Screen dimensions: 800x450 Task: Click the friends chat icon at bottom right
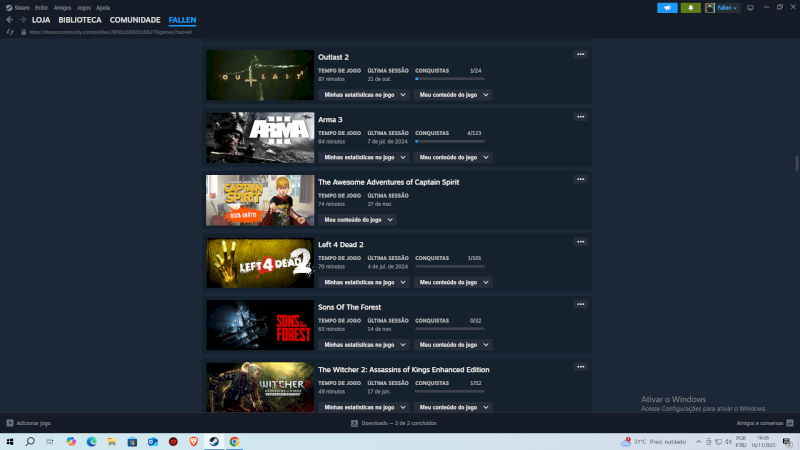click(x=790, y=423)
